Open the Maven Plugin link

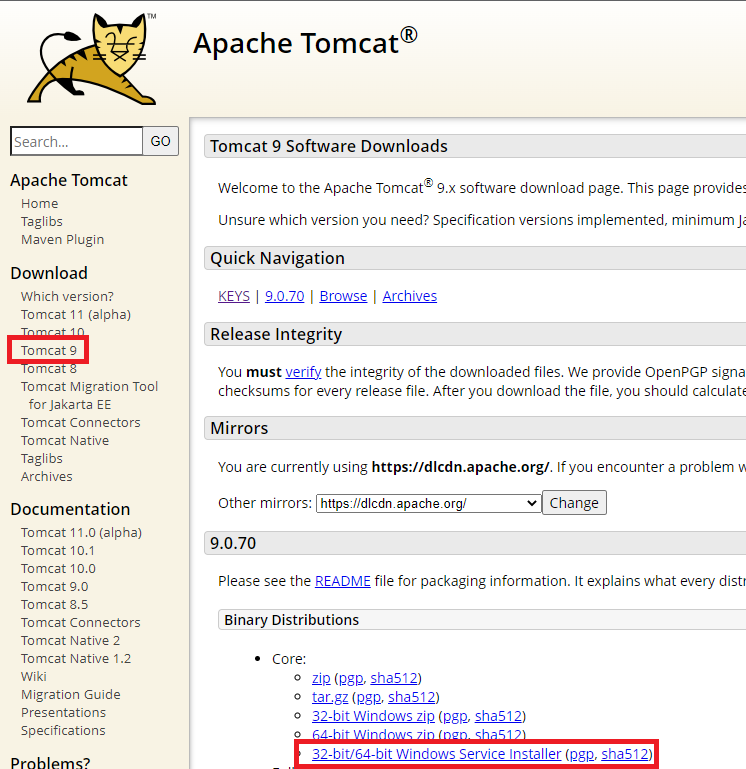62,239
